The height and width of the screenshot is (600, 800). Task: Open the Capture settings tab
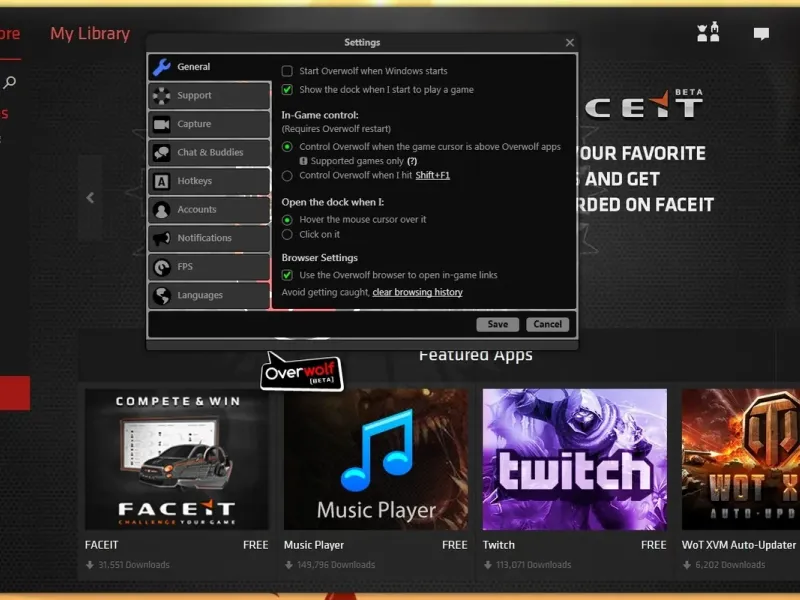210,124
